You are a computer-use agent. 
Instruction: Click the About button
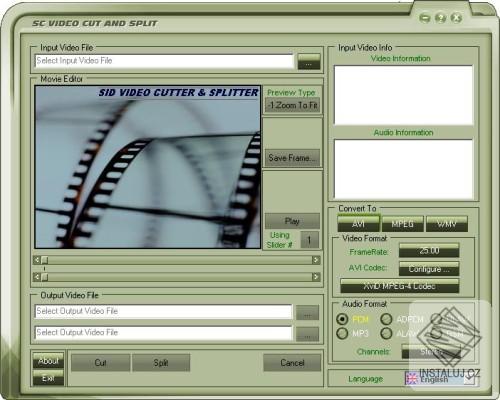click(x=48, y=361)
